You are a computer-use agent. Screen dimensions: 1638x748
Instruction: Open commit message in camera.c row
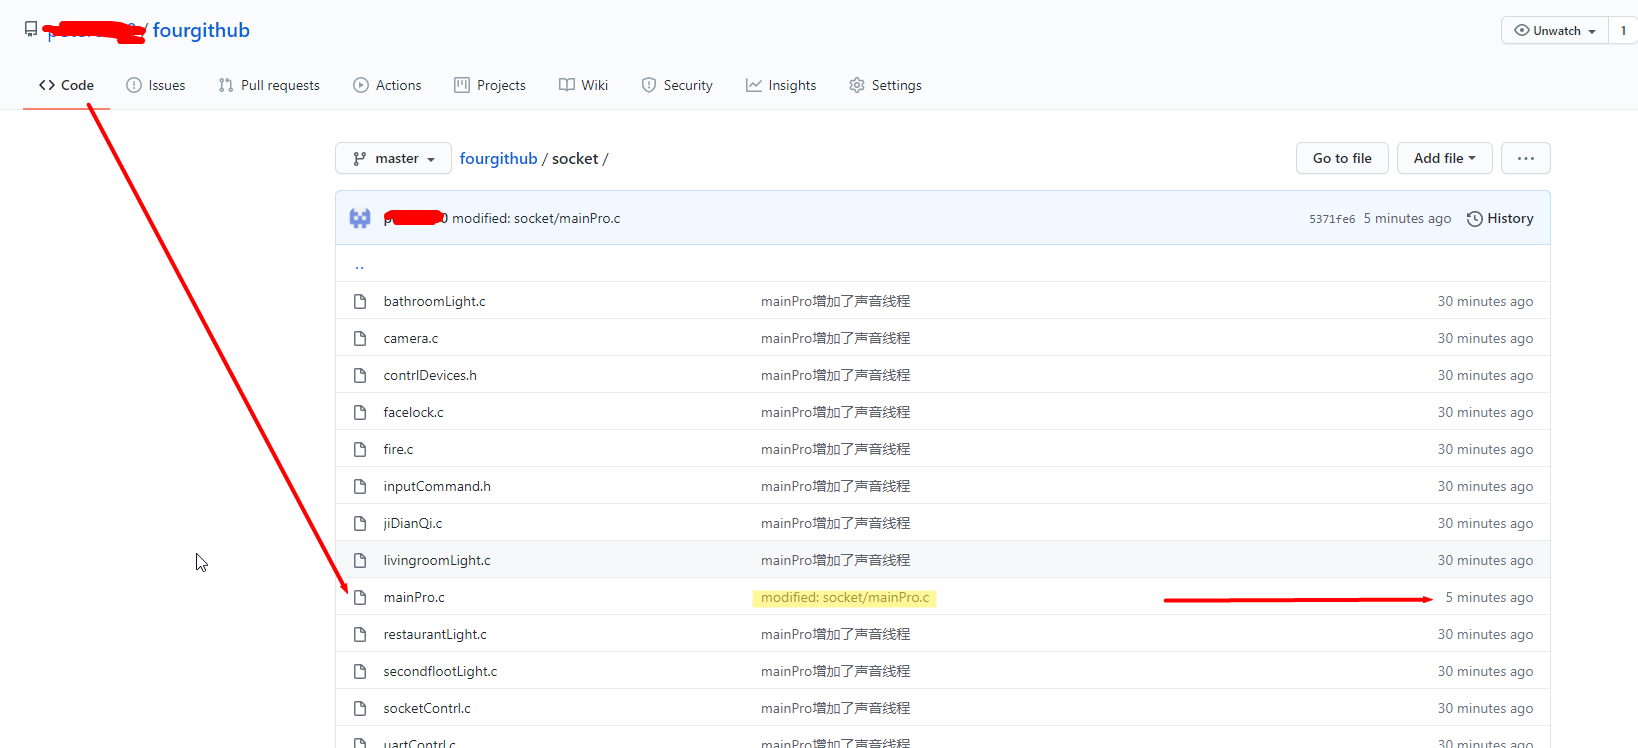point(835,338)
